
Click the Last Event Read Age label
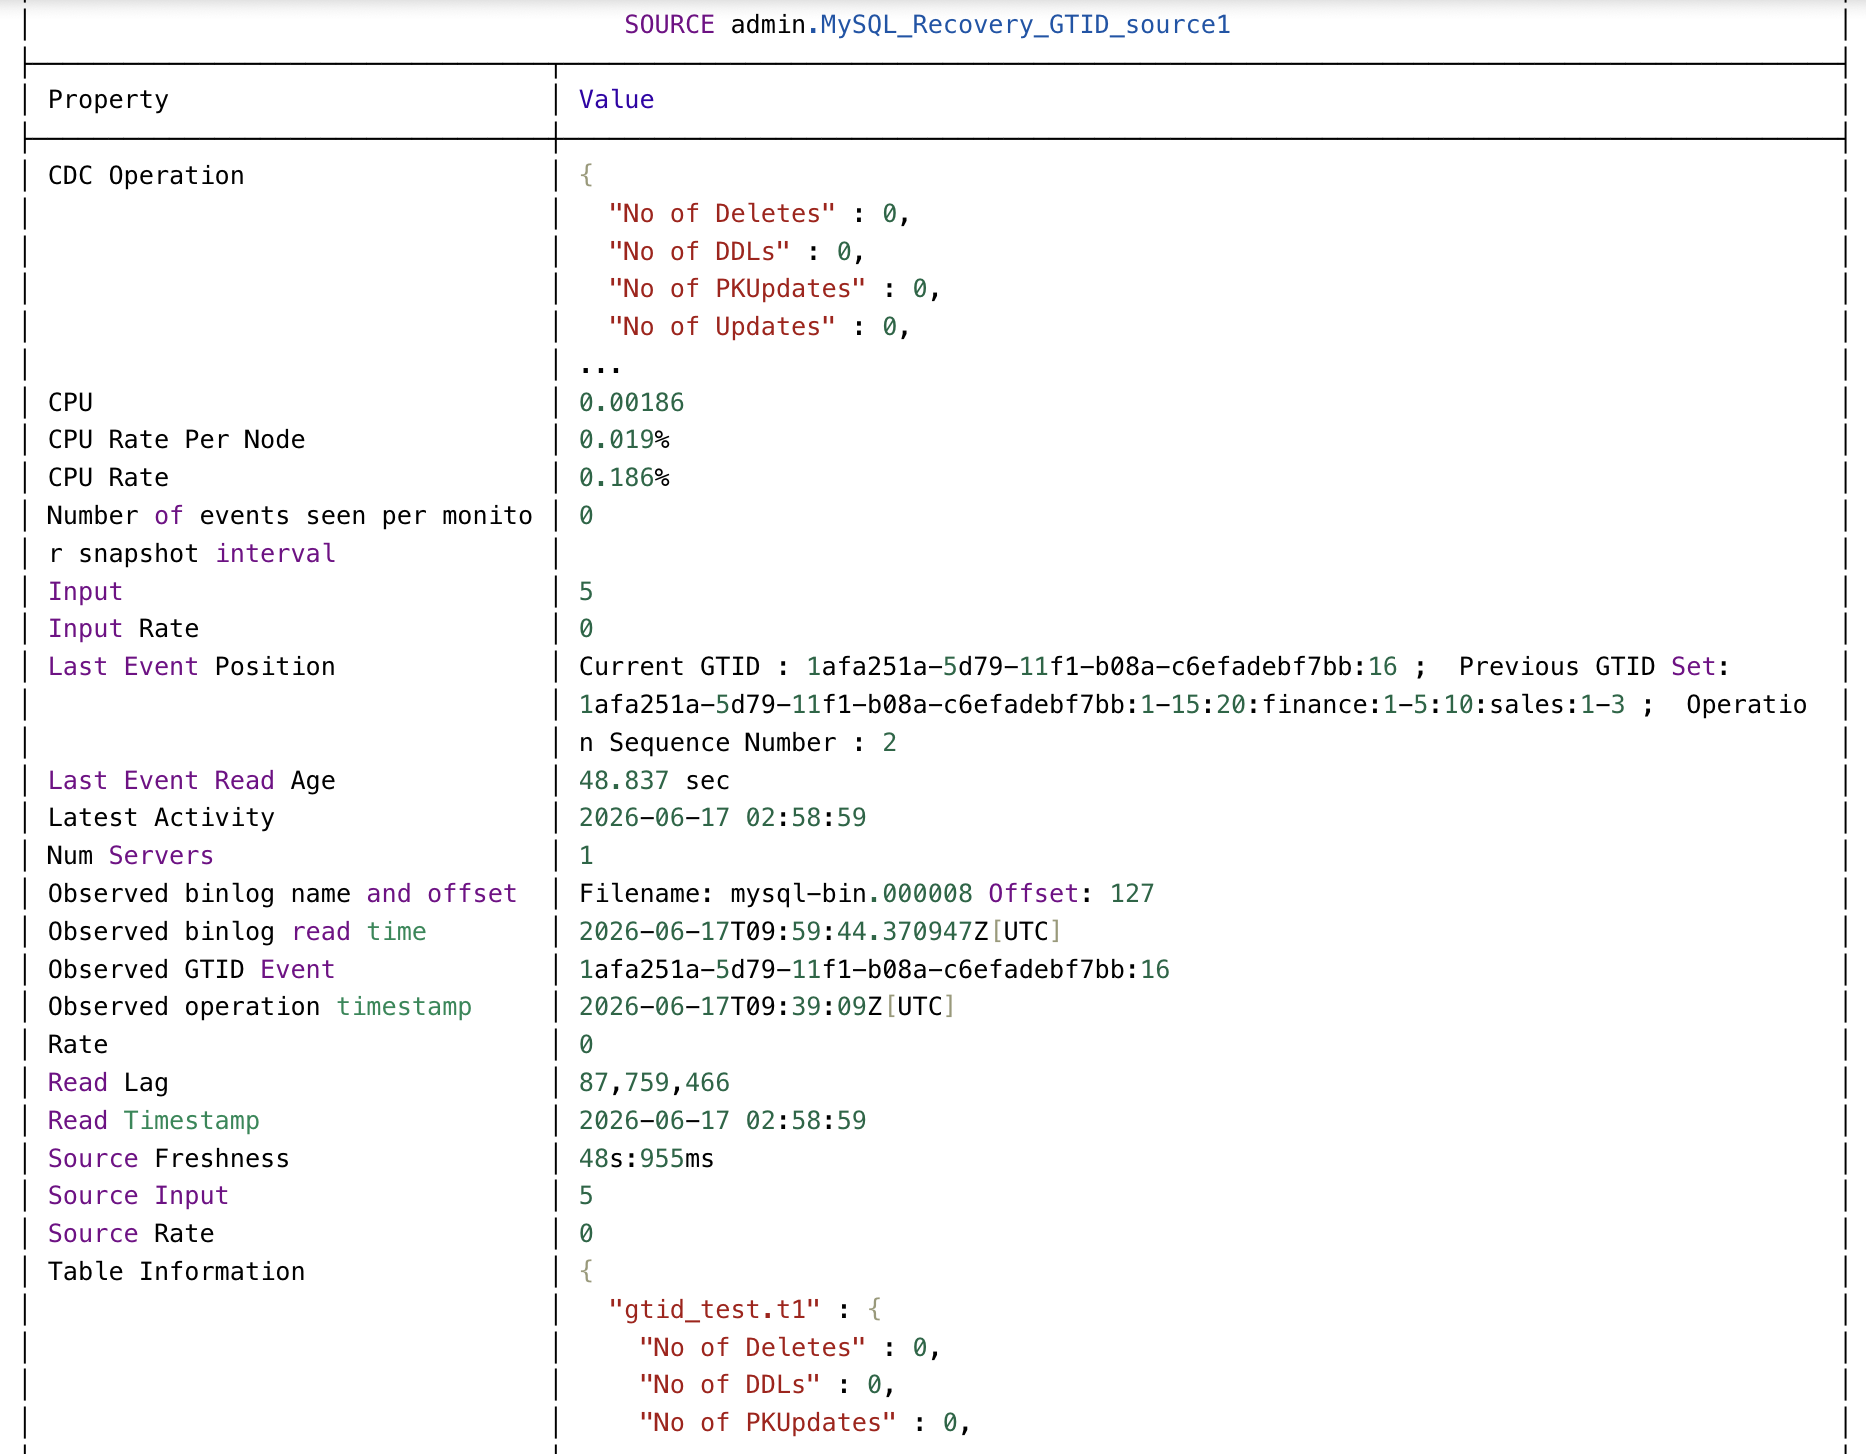click(192, 781)
